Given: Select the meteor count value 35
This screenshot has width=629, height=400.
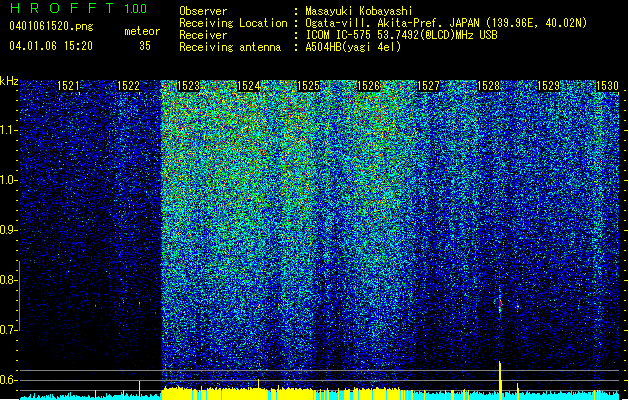Looking at the screenshot, I should pos(145,46).
